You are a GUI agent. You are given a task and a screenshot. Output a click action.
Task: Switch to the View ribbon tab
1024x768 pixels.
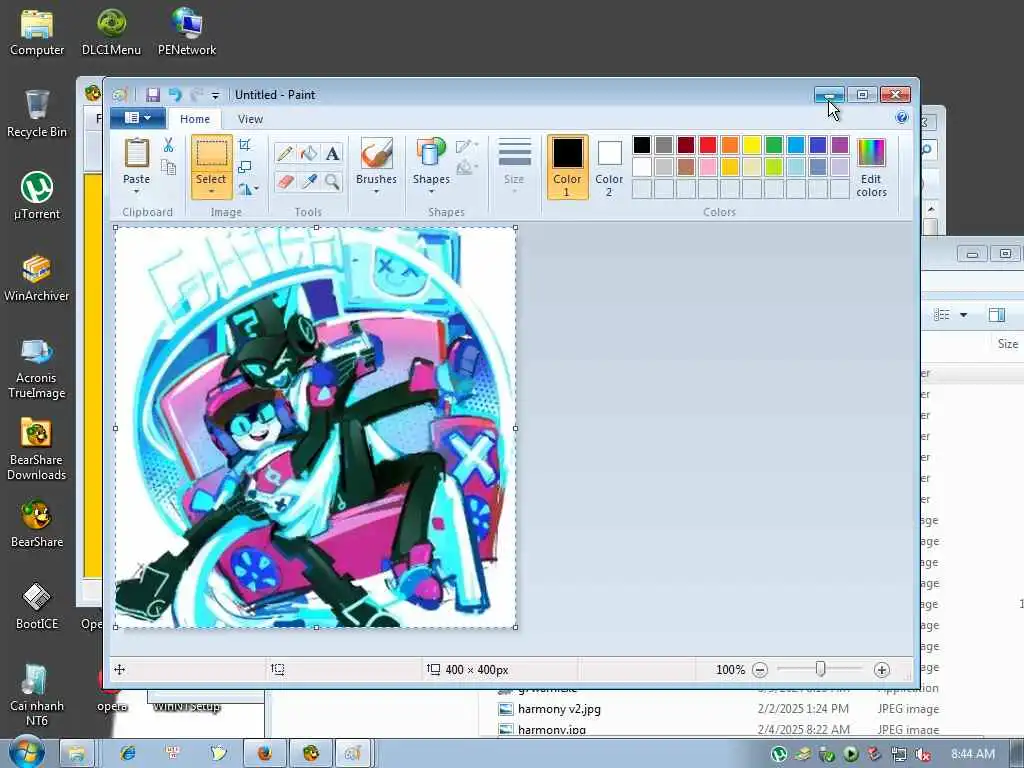250,119
